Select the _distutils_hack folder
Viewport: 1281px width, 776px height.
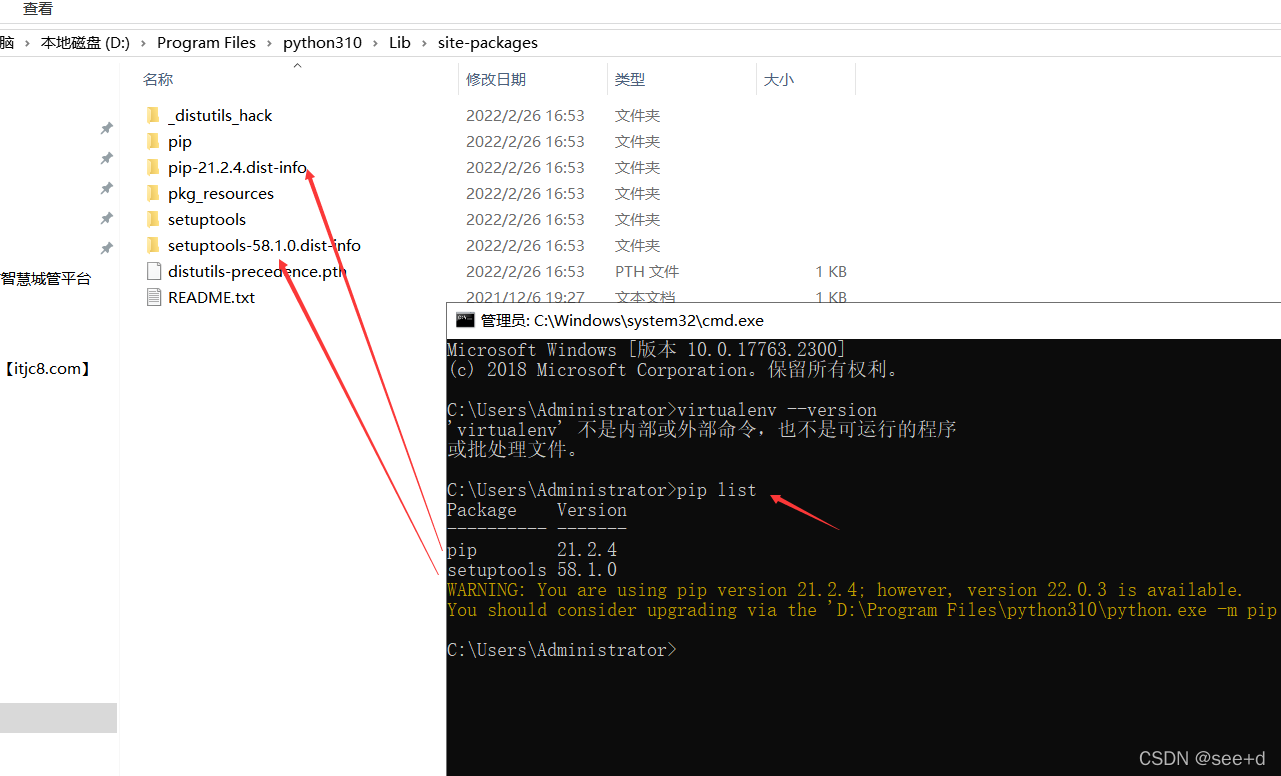click(219, 115)
